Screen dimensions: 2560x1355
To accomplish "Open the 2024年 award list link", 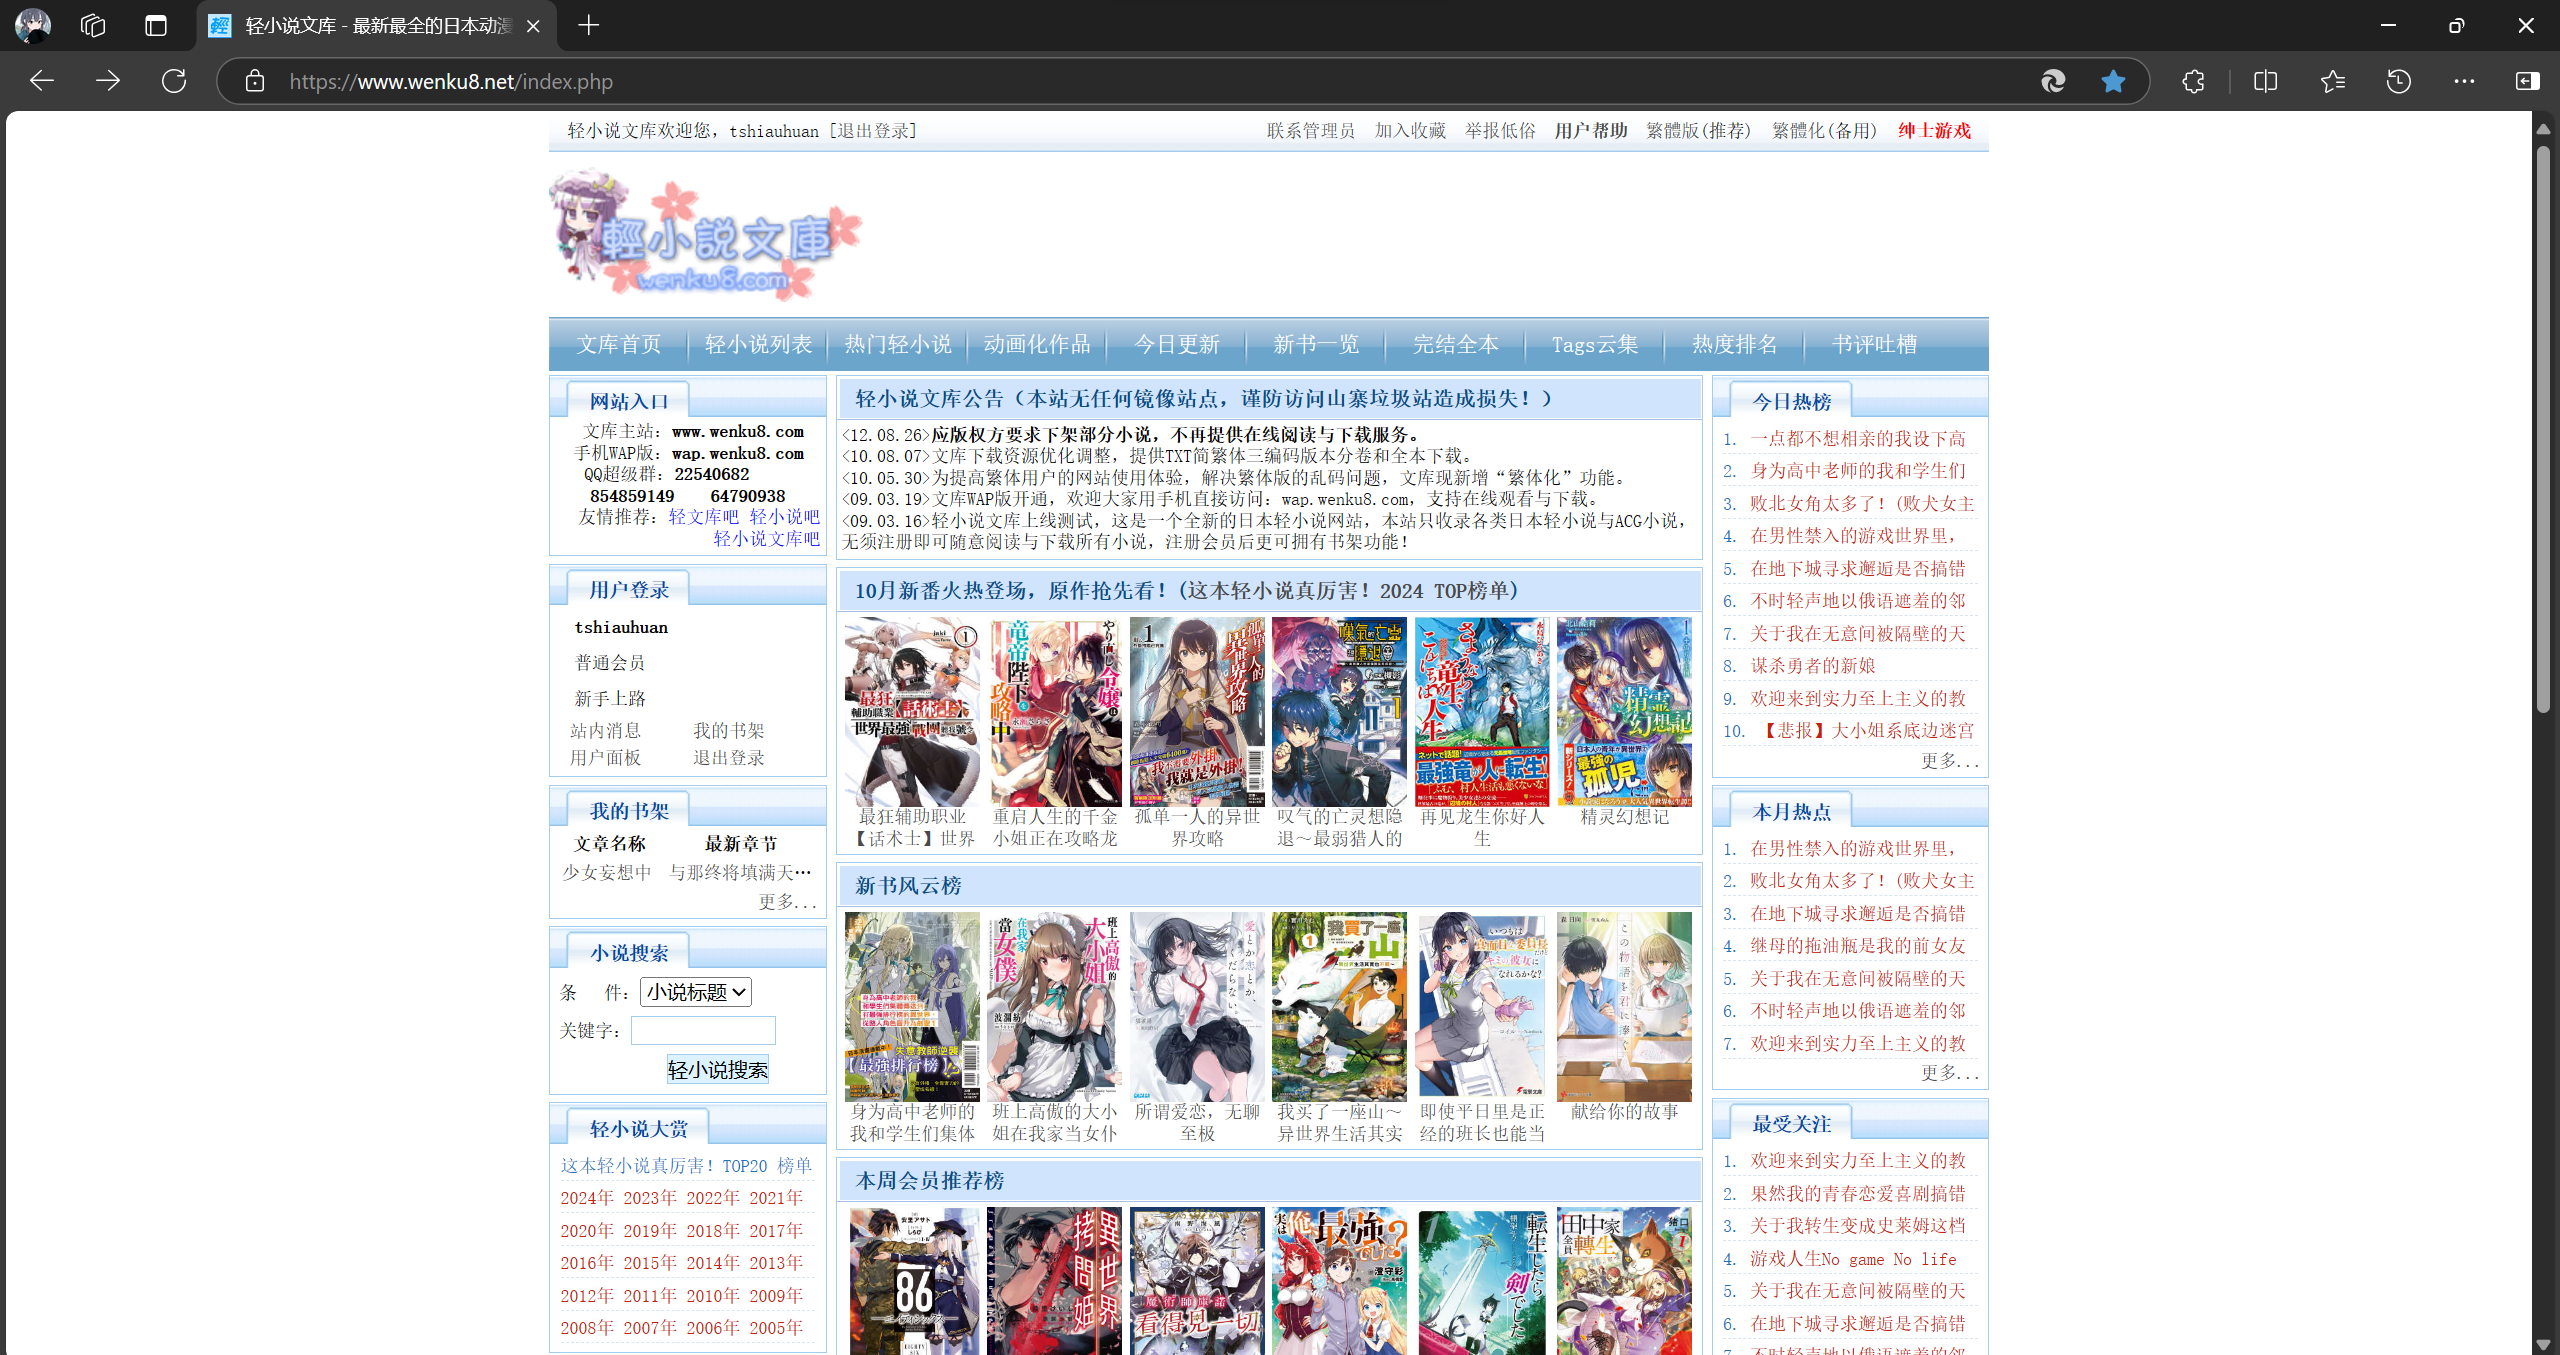I will pyautogui.click(x=587, y=1198).
